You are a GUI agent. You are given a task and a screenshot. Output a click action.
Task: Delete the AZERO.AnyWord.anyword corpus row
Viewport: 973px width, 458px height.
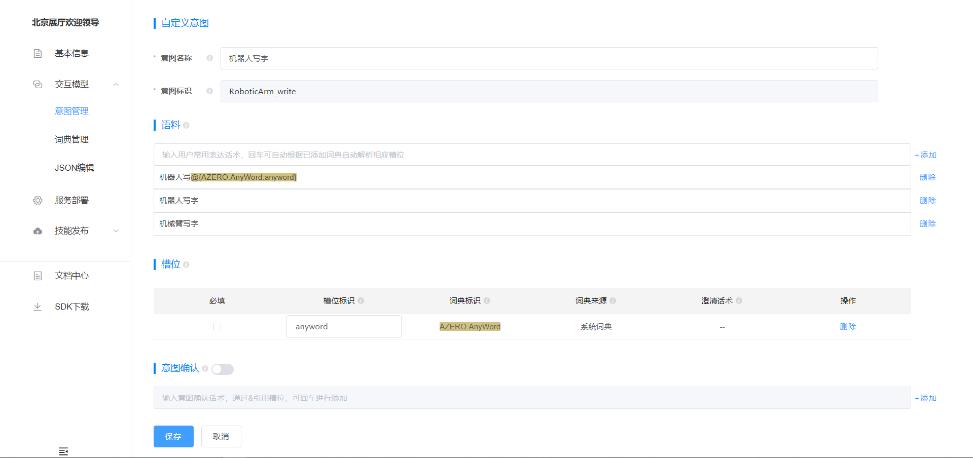pyautogui.click(x=927, y=177)
